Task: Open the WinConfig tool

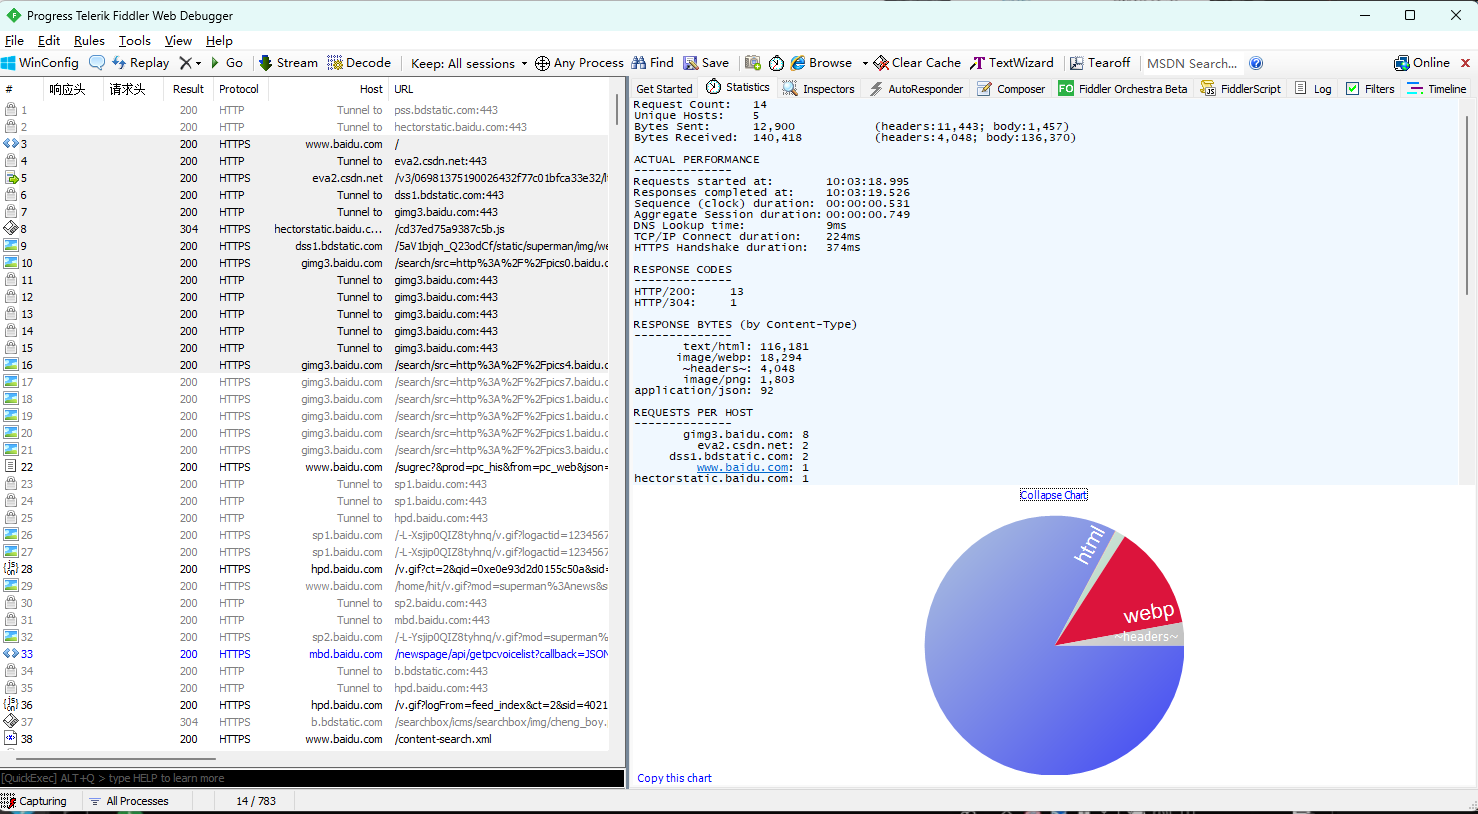Action: tap(40, 63)
